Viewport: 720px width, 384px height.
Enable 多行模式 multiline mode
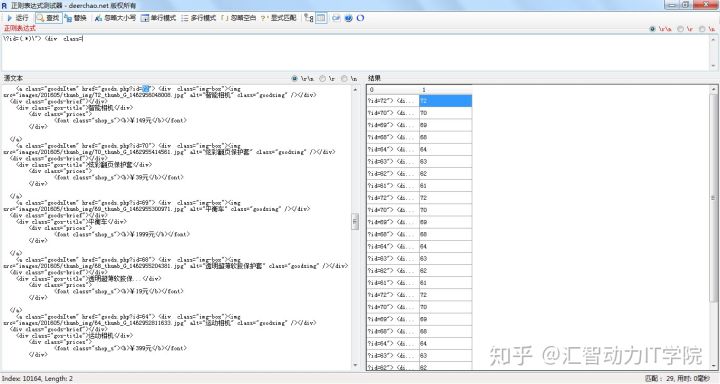[198, 18]
